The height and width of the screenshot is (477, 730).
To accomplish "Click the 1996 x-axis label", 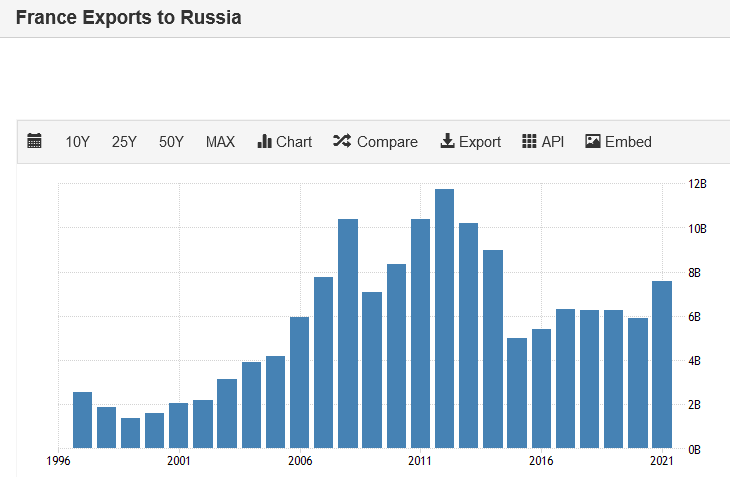I will (x=58, y=461).
